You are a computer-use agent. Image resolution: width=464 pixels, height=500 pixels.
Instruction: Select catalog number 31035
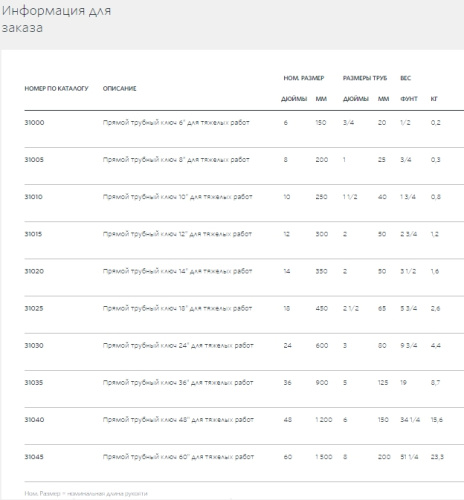click(x=34, y=382)
